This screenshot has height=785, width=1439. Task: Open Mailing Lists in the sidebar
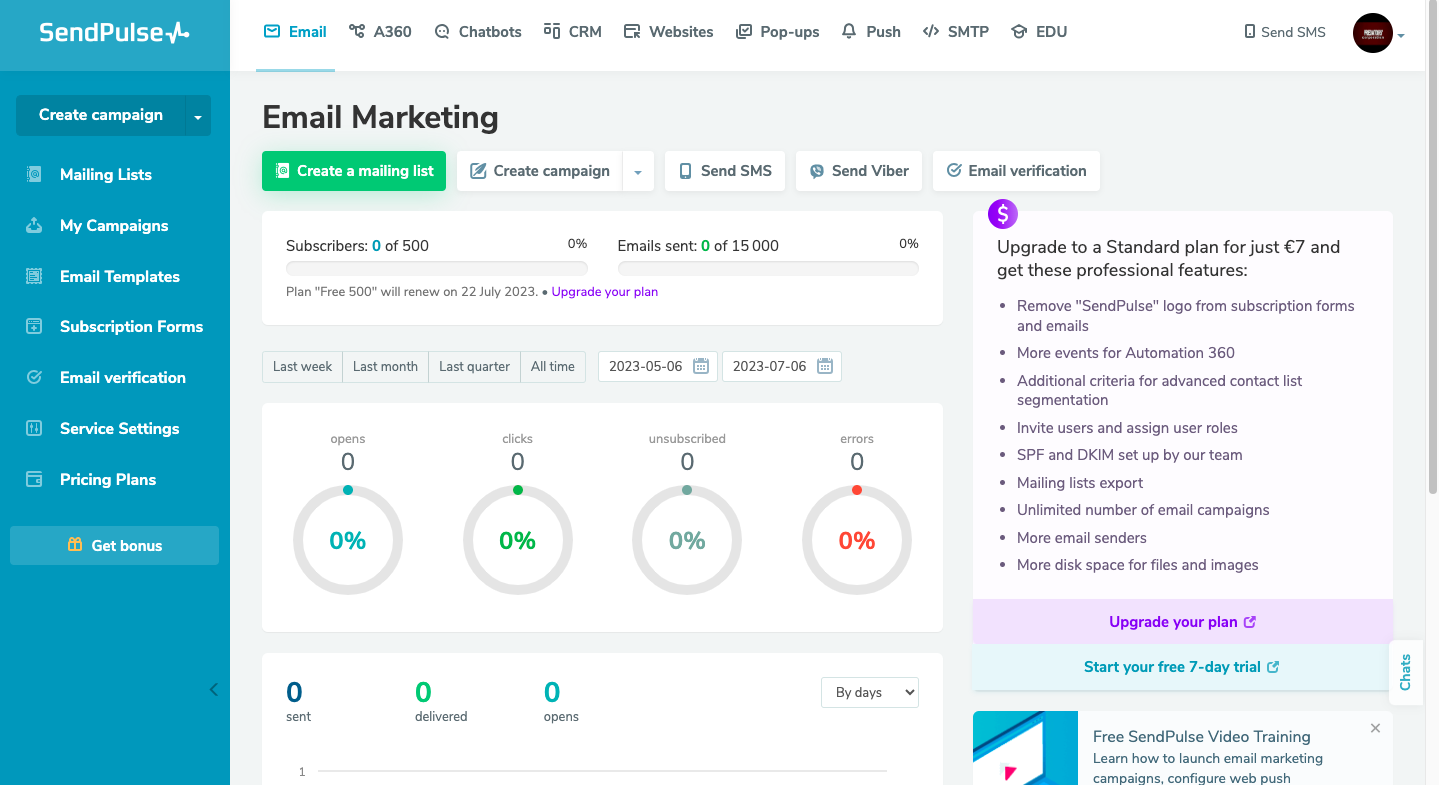pyautogui.click(x=106, y=174)
